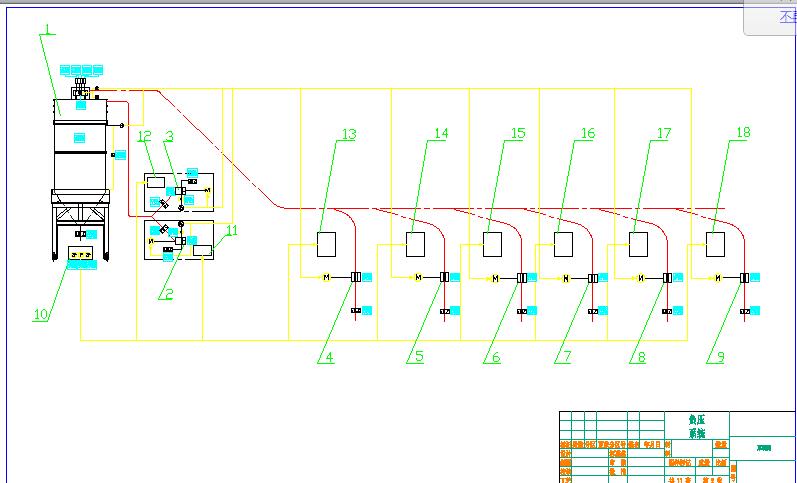Click the cyan tag directly right of valve 4
This screenshot has width=797, height=483.
[x=366, y=277]
